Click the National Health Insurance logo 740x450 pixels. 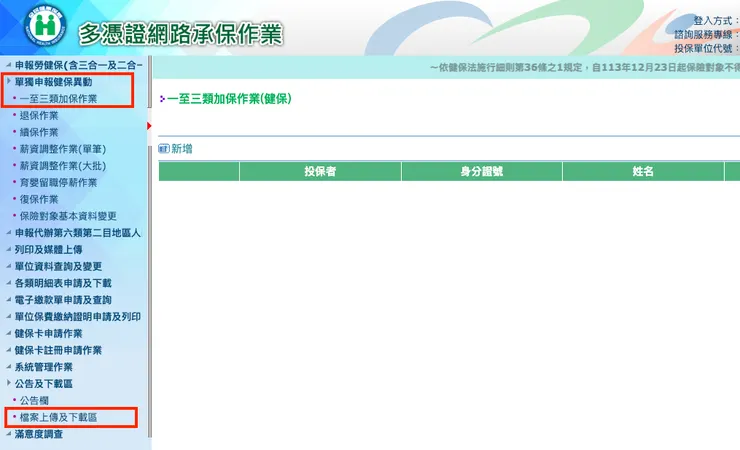[x=45, y=25]
